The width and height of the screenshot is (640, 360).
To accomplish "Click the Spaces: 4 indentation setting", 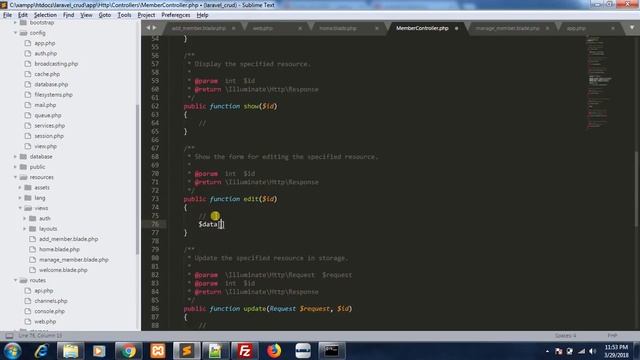I will (565, 336).
